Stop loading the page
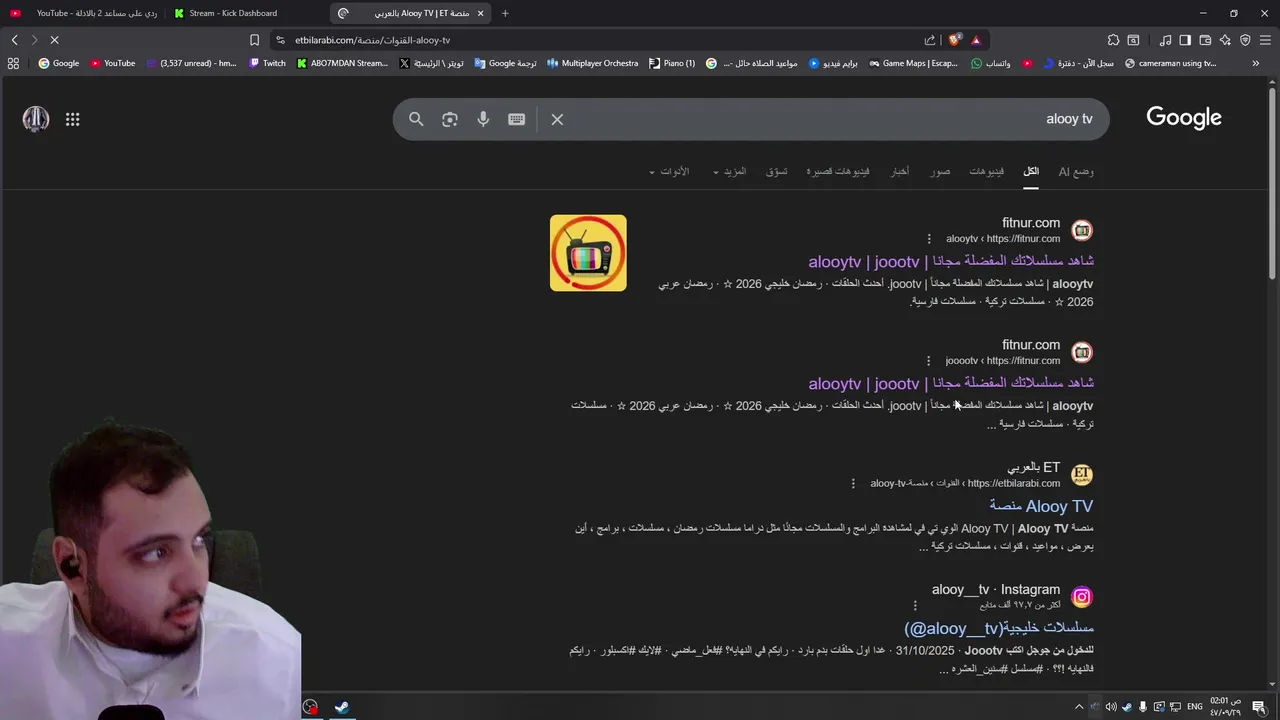The image size is (1280, 720). 54,40
